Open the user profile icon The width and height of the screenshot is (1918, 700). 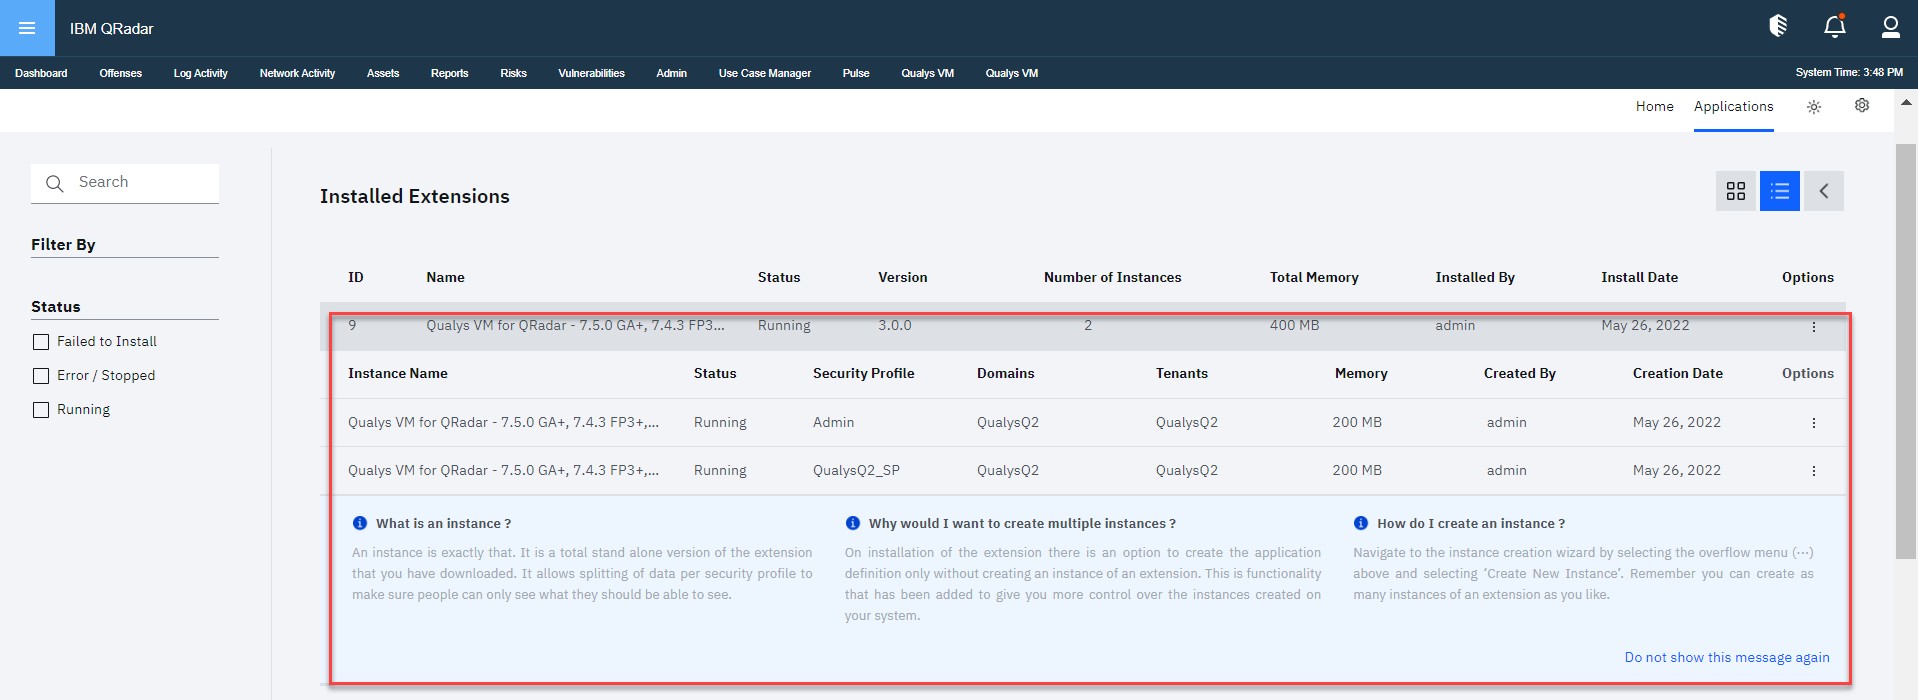(1890, 27)
